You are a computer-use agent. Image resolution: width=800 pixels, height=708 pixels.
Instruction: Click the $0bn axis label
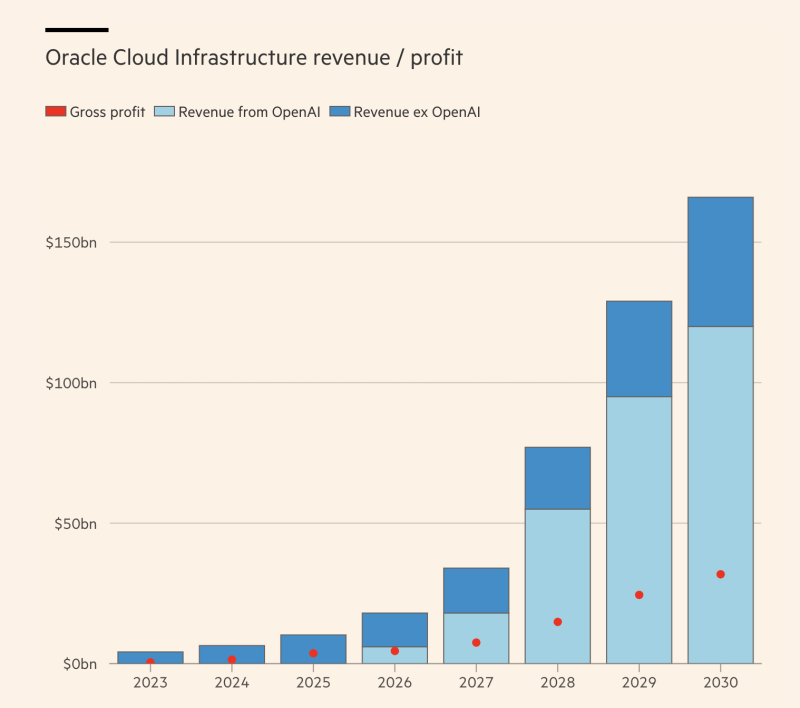[80, 664]
